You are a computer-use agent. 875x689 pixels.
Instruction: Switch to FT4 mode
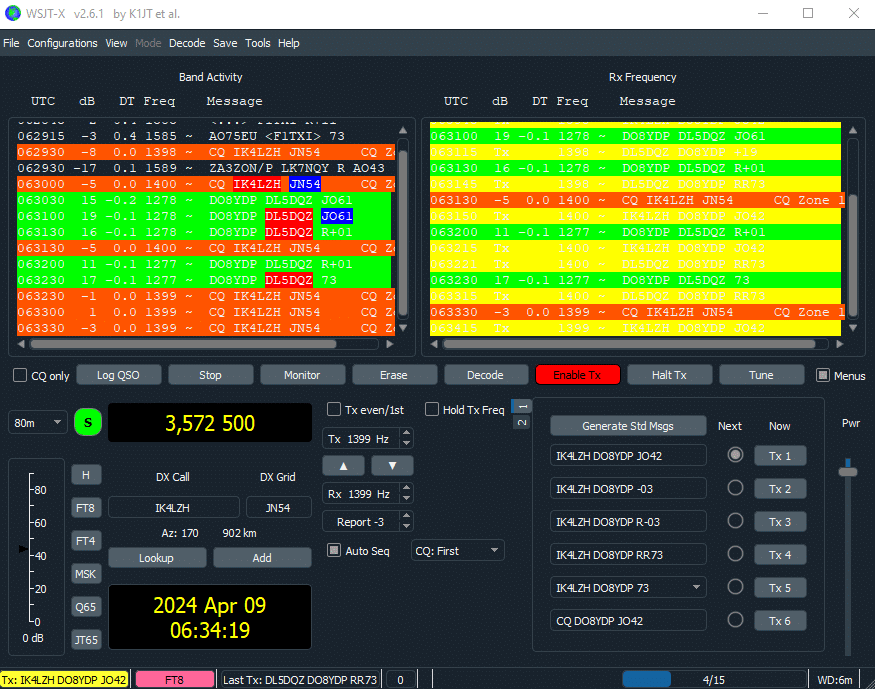(86, 540)
